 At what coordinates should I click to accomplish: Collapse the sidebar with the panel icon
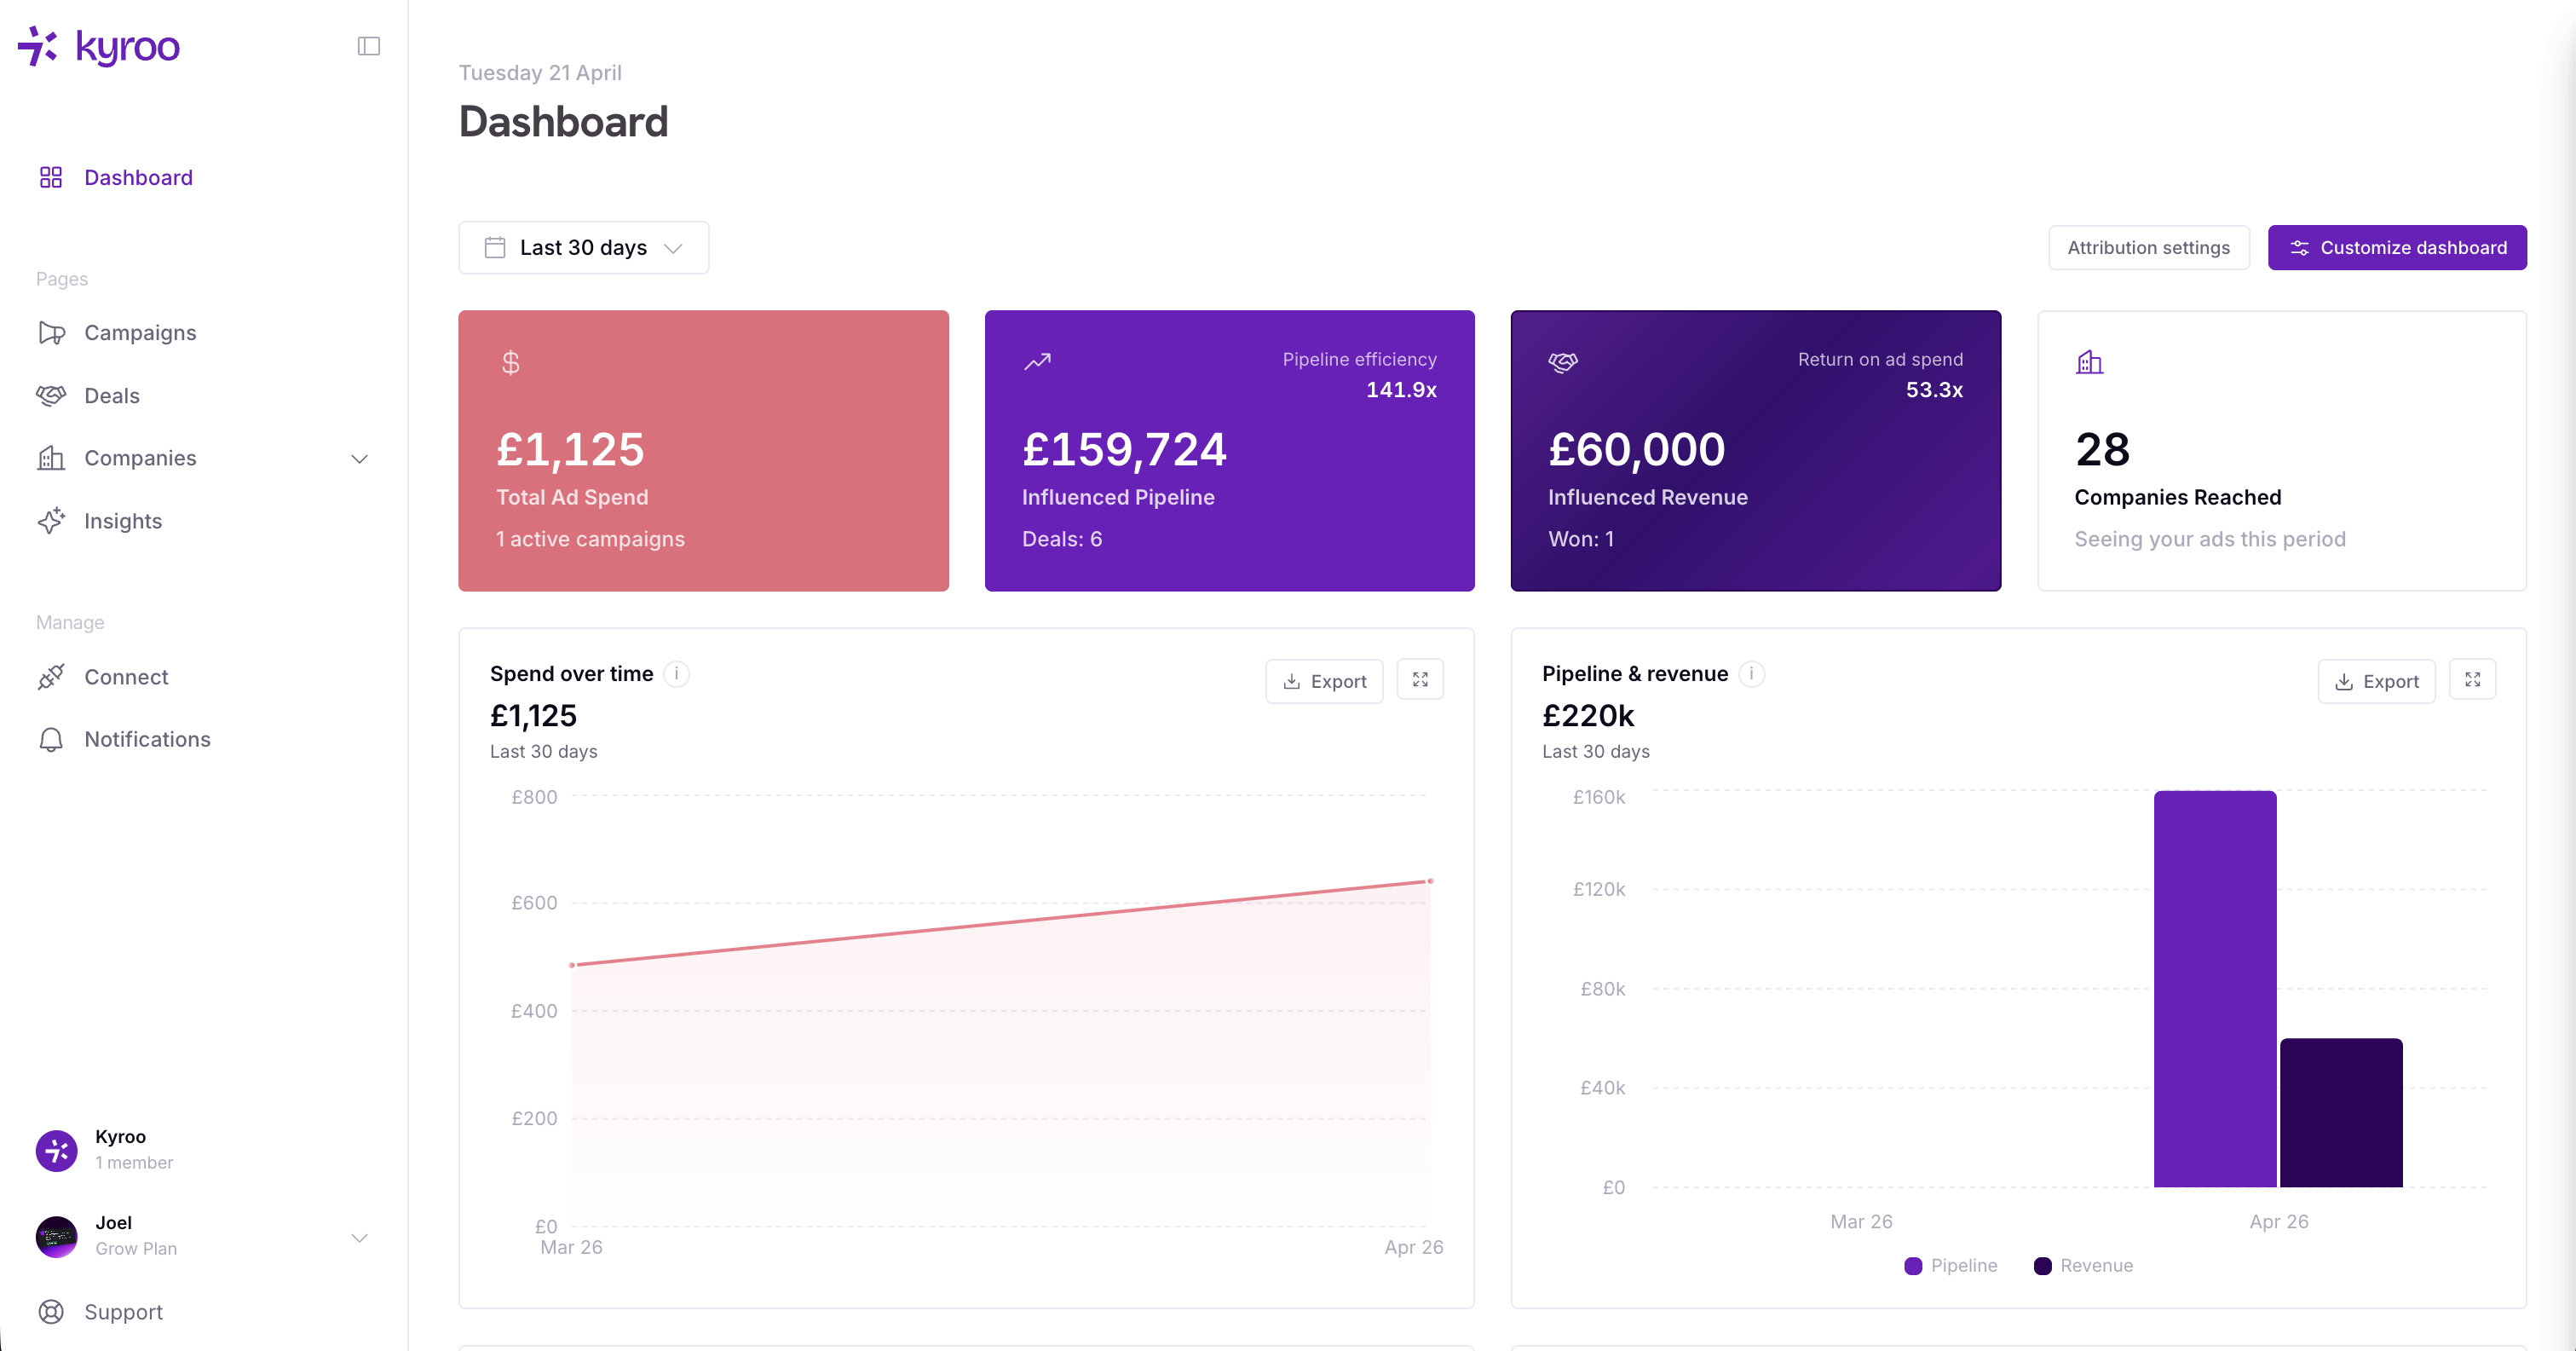368,46
